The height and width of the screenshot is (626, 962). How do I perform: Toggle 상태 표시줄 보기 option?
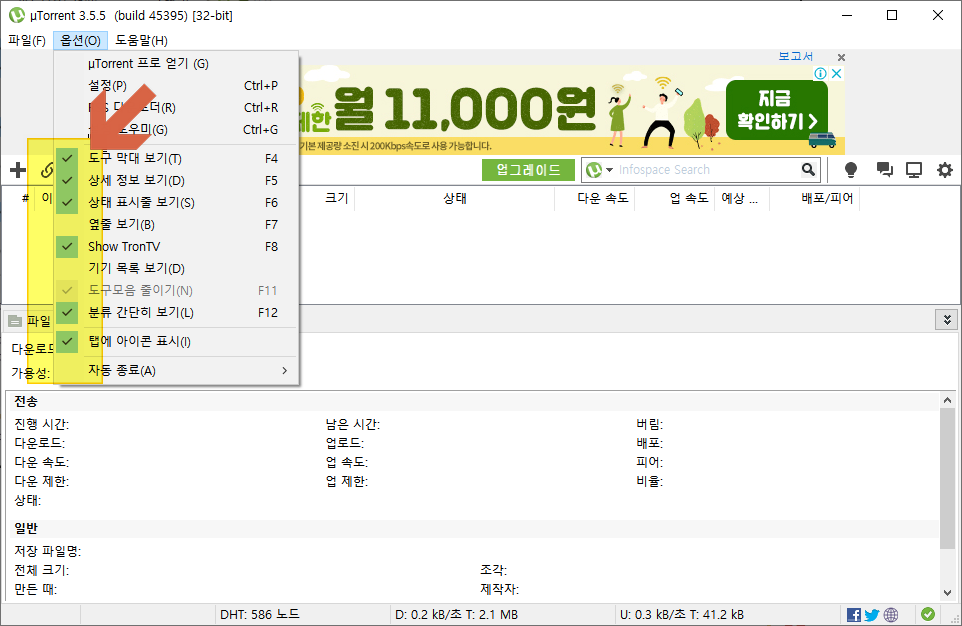pyautogui.click(x=176, y=203)
